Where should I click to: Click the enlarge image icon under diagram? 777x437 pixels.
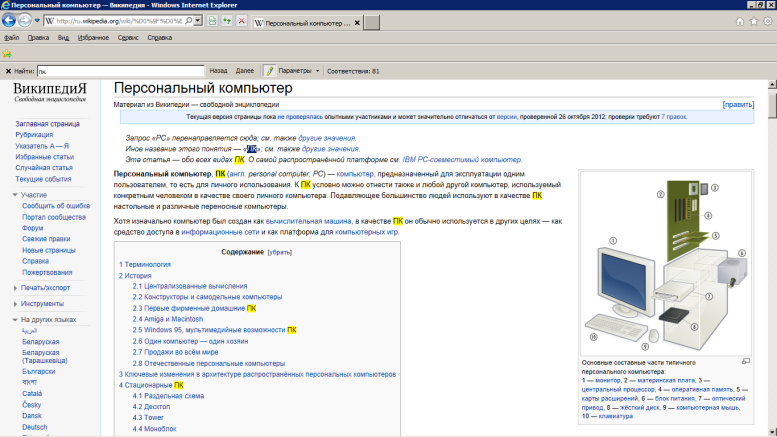coord(746,362)
